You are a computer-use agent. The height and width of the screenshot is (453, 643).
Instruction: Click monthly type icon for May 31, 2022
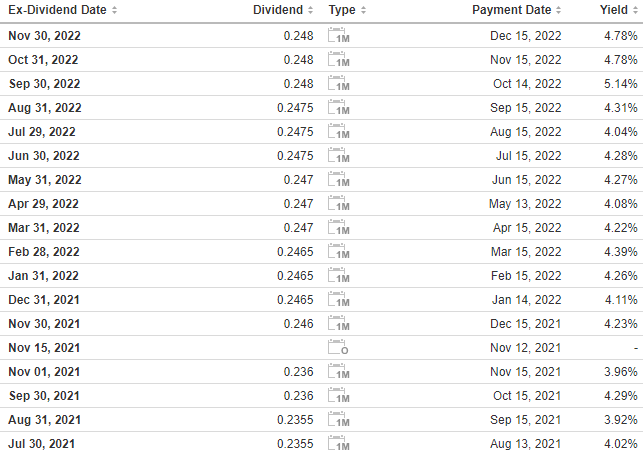point(339,180)
